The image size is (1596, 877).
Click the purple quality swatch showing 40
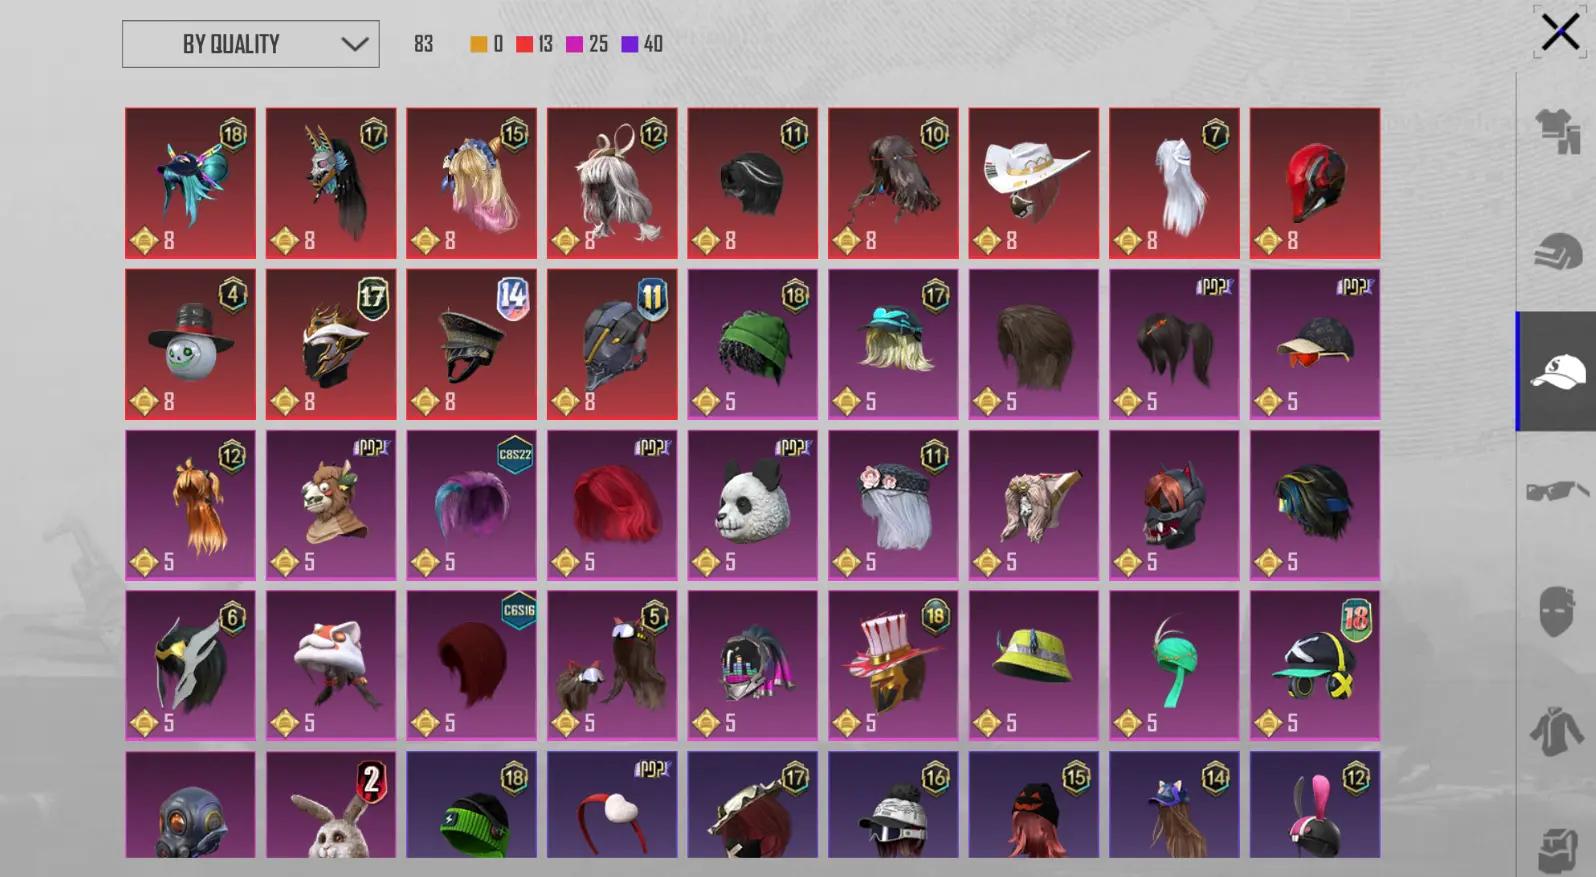click(x=630, y=44)
